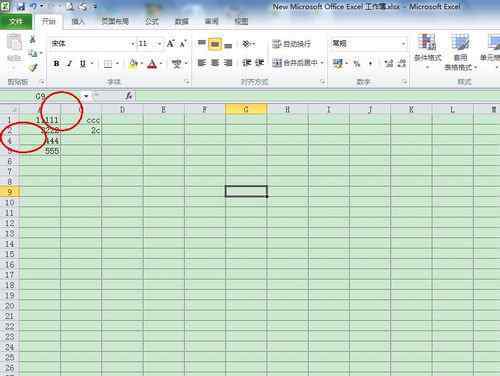Click the Increase Font Size icon
This screenshot has height=376, width=500.
click(171, 43)
